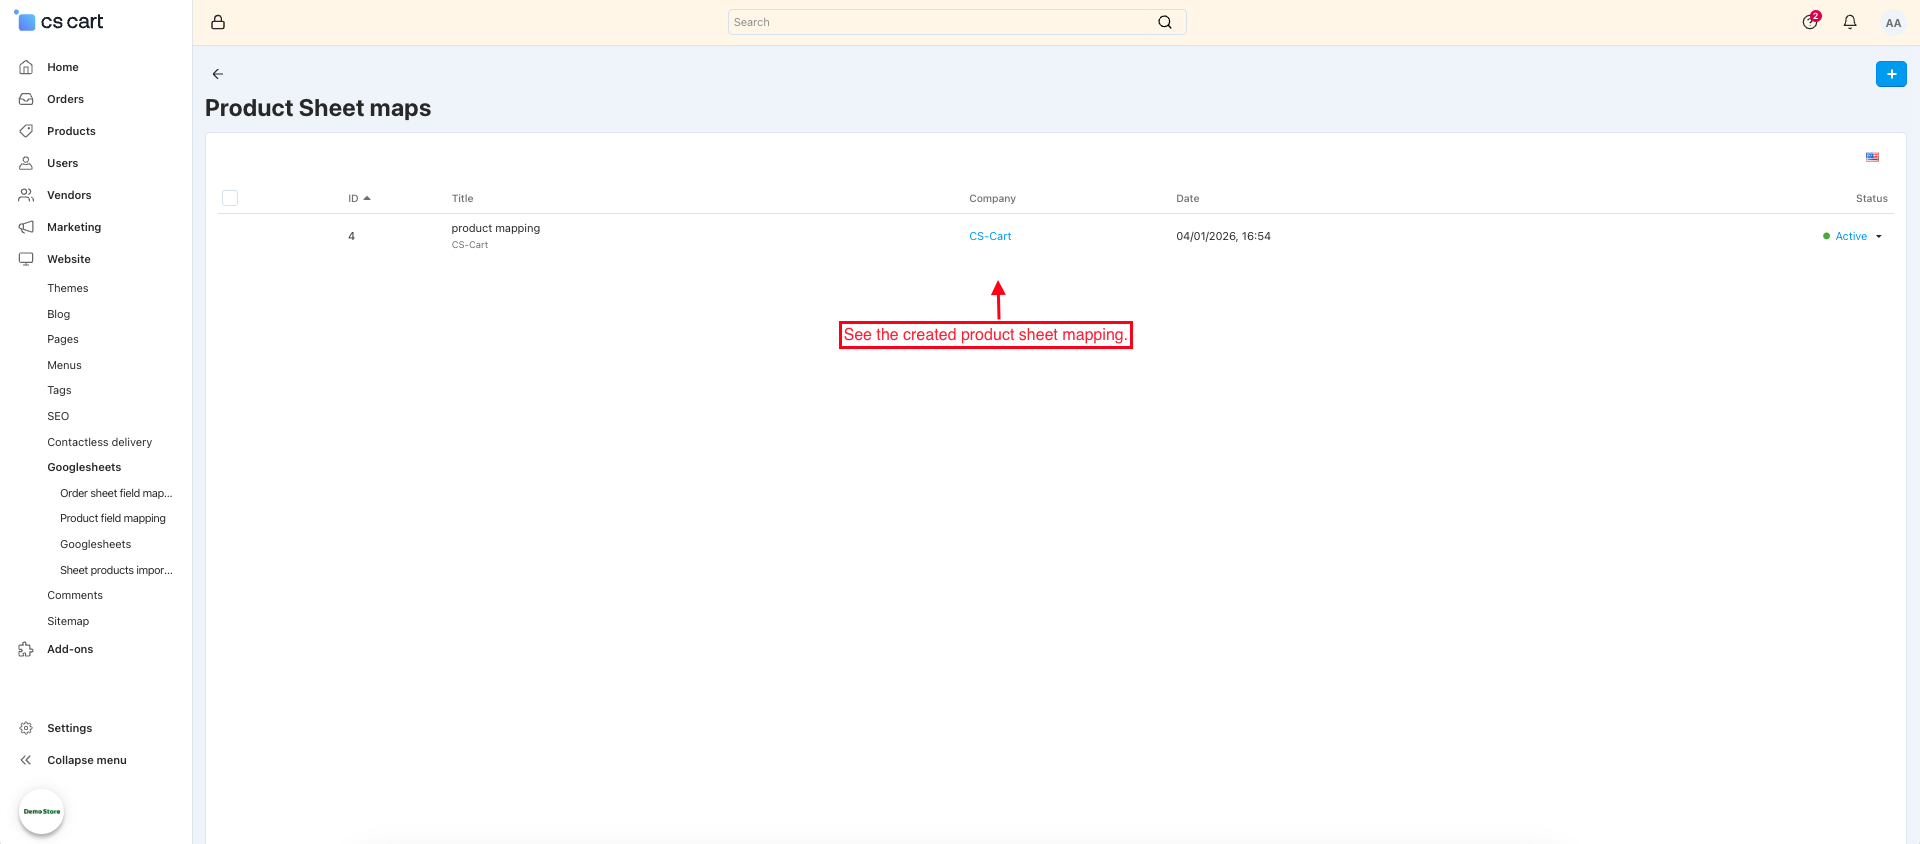Go back using the left arrow
1920x844 pixels.
click(218, 74)
